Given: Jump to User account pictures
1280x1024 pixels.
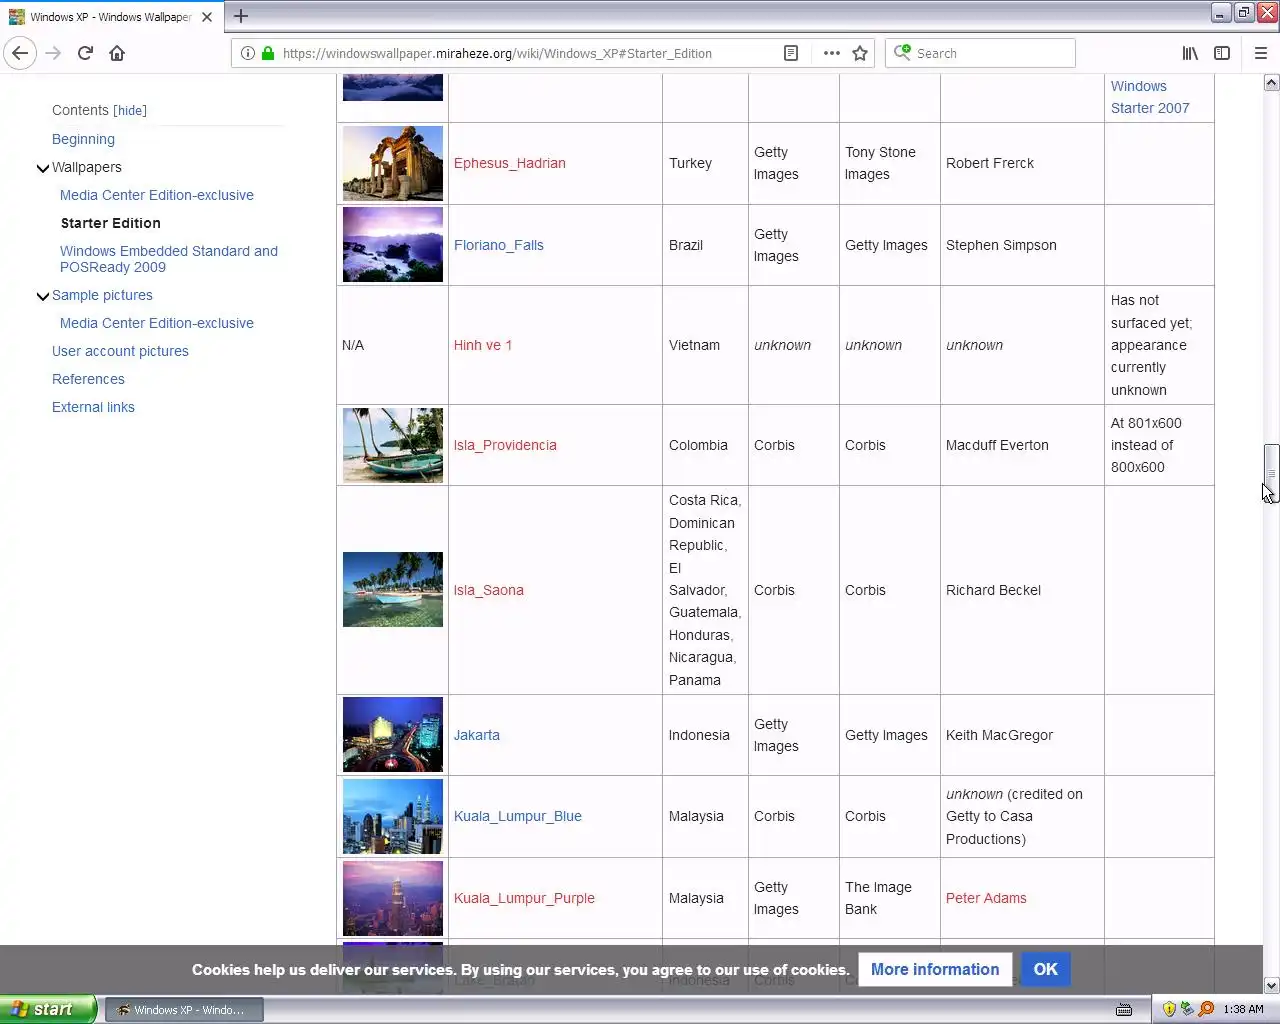Looking at the screenshot, I should 120,351.
